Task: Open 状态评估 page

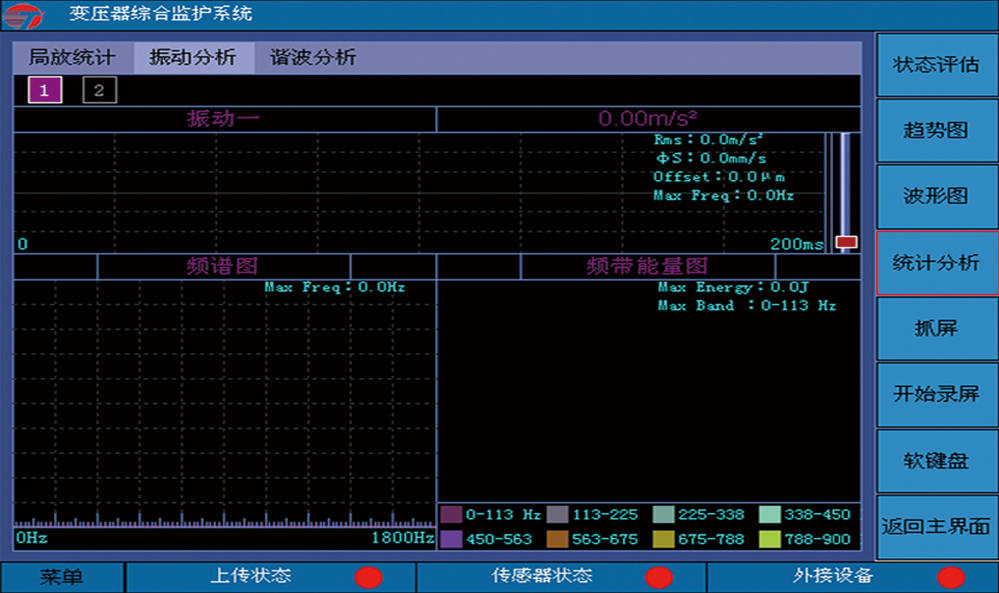Action: tap(936, 65)
